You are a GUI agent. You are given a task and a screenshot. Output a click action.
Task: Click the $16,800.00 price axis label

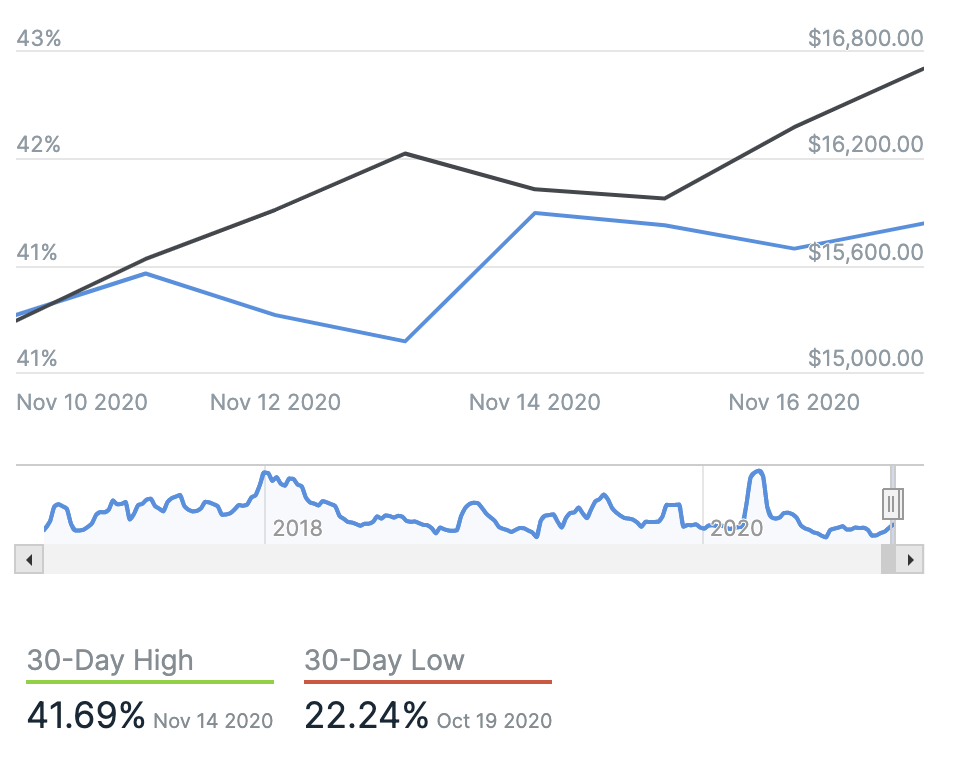865,39
